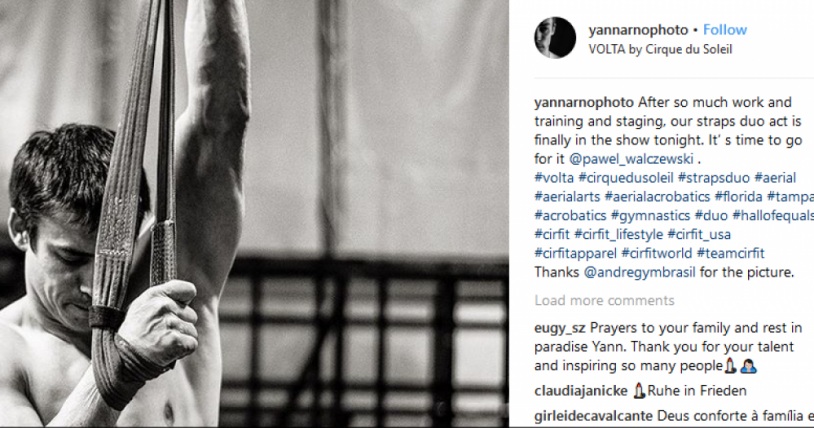Open the yannarnophoto profile avatar
The width and height of the screenshot is (814, 428).
[555, 38]
